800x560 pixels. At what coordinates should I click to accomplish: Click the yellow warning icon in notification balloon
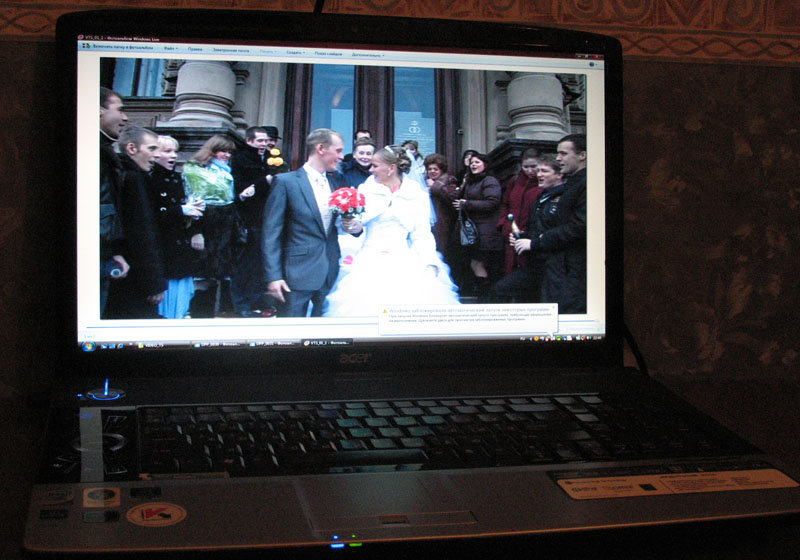385,310
